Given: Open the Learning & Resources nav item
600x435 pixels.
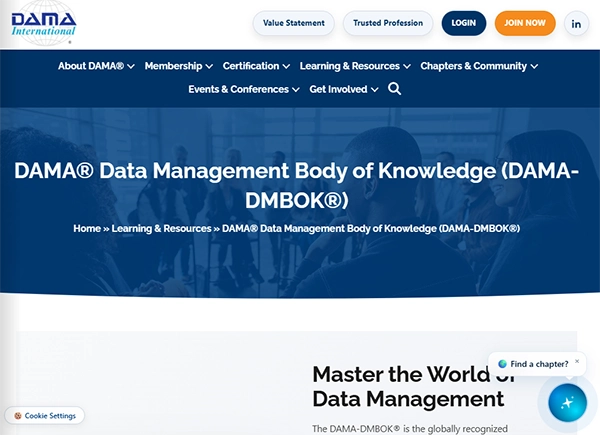Looking at the screenshot, I should click(350, 66).
